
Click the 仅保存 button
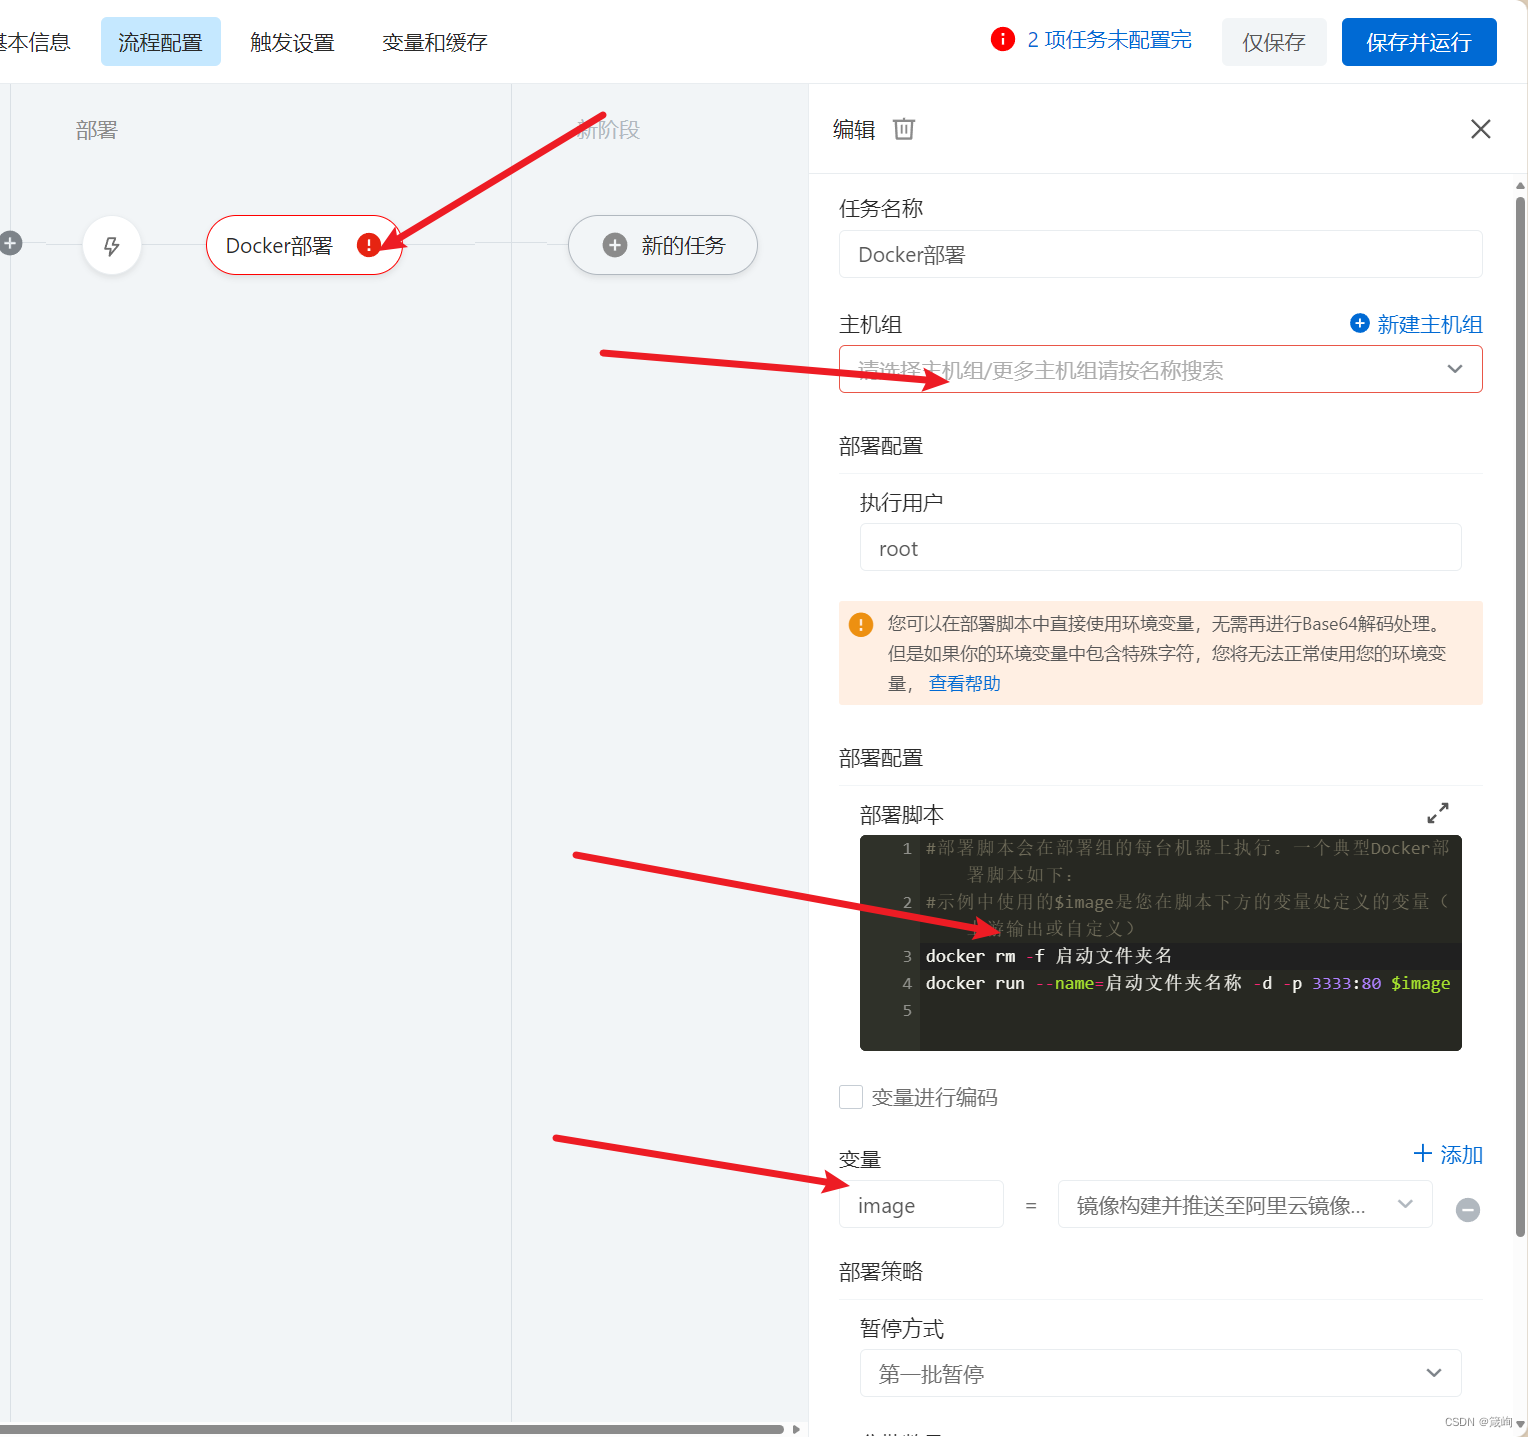1274,42
